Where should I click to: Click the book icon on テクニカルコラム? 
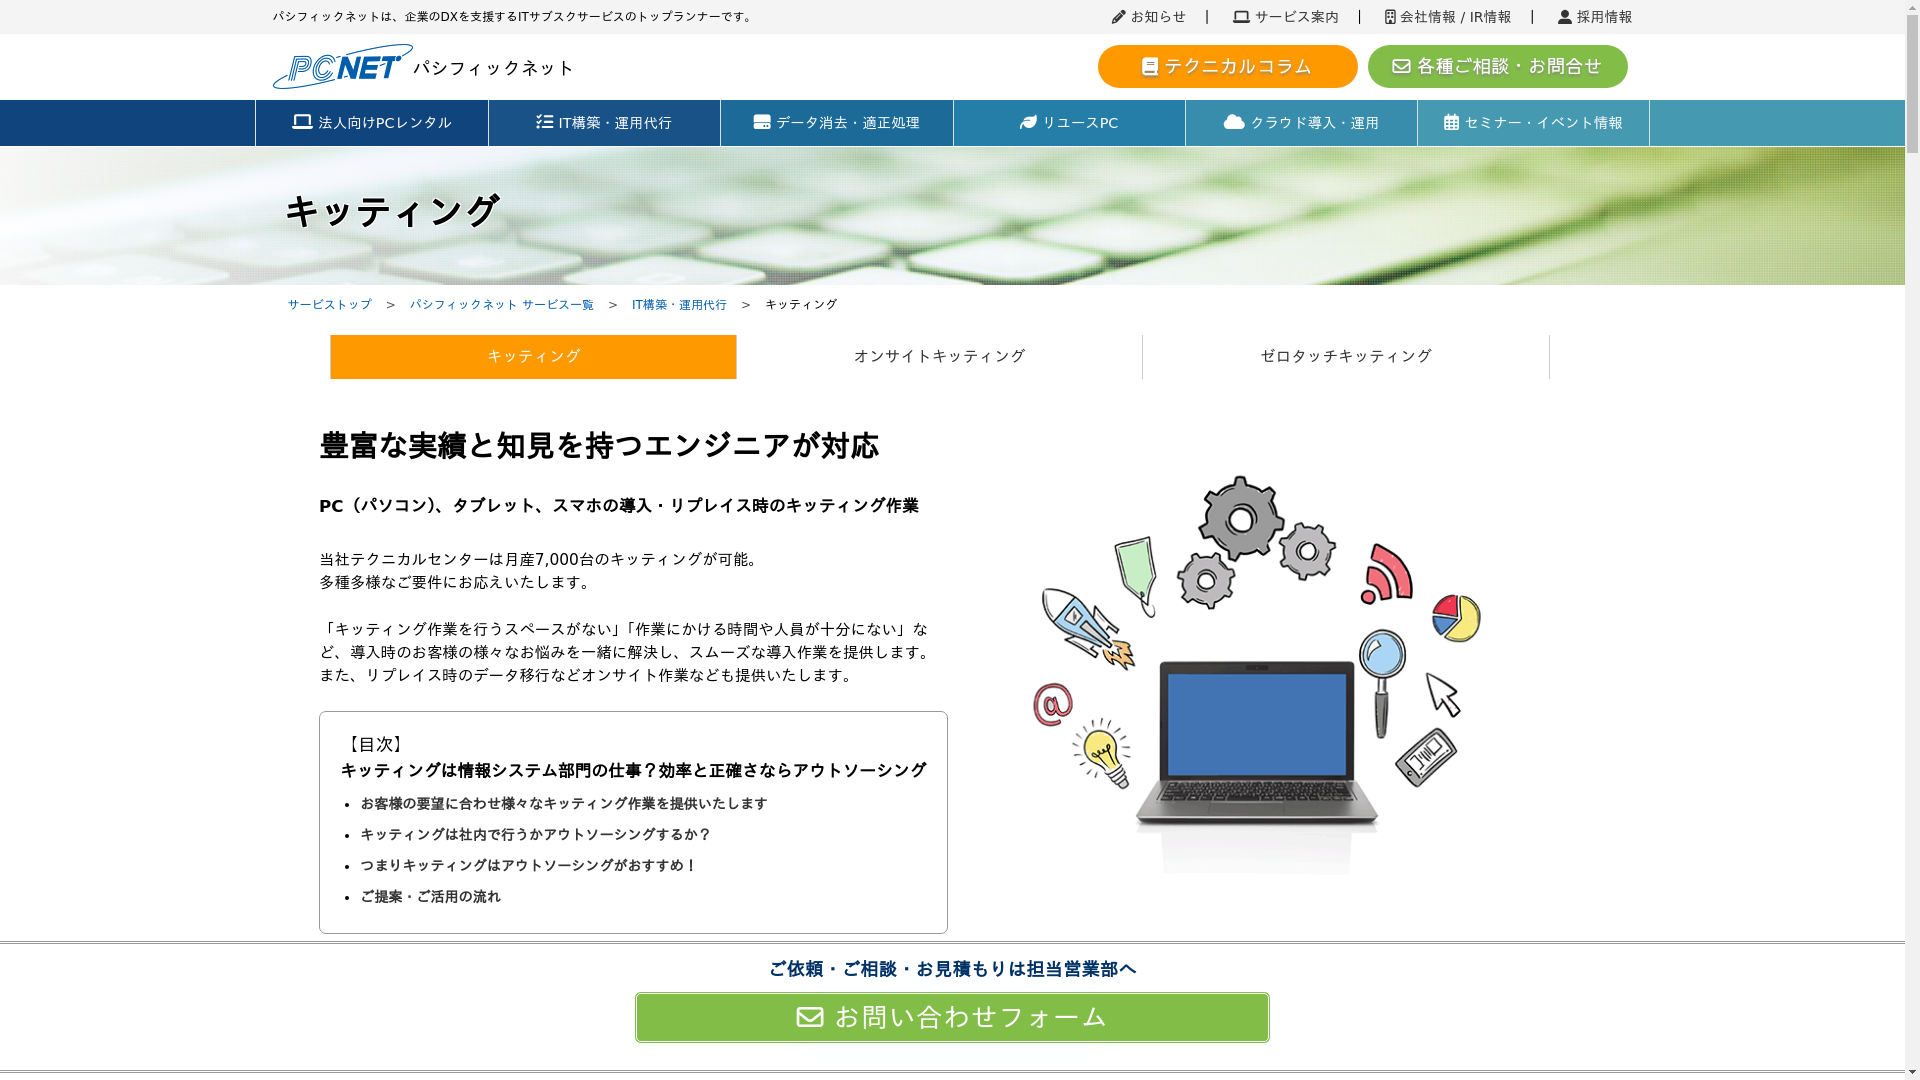click(1150, 67)
